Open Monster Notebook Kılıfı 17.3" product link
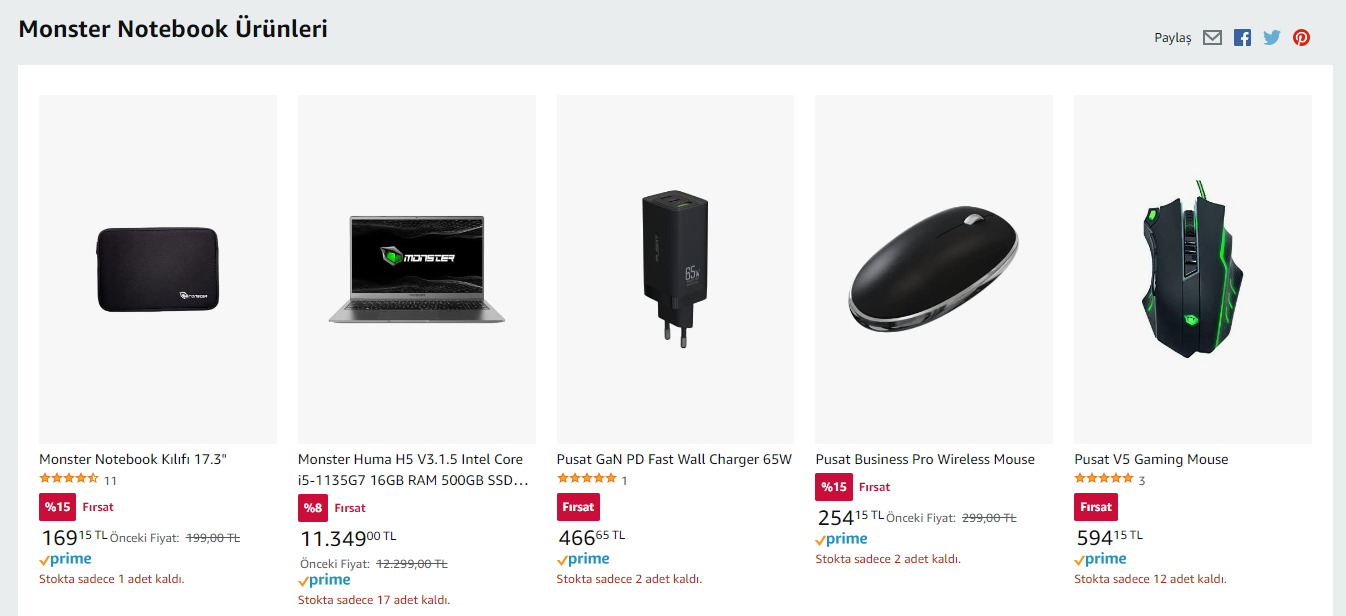Viewport: 1346px width, 616px height. pyautogui.click(x=133, y=459)
